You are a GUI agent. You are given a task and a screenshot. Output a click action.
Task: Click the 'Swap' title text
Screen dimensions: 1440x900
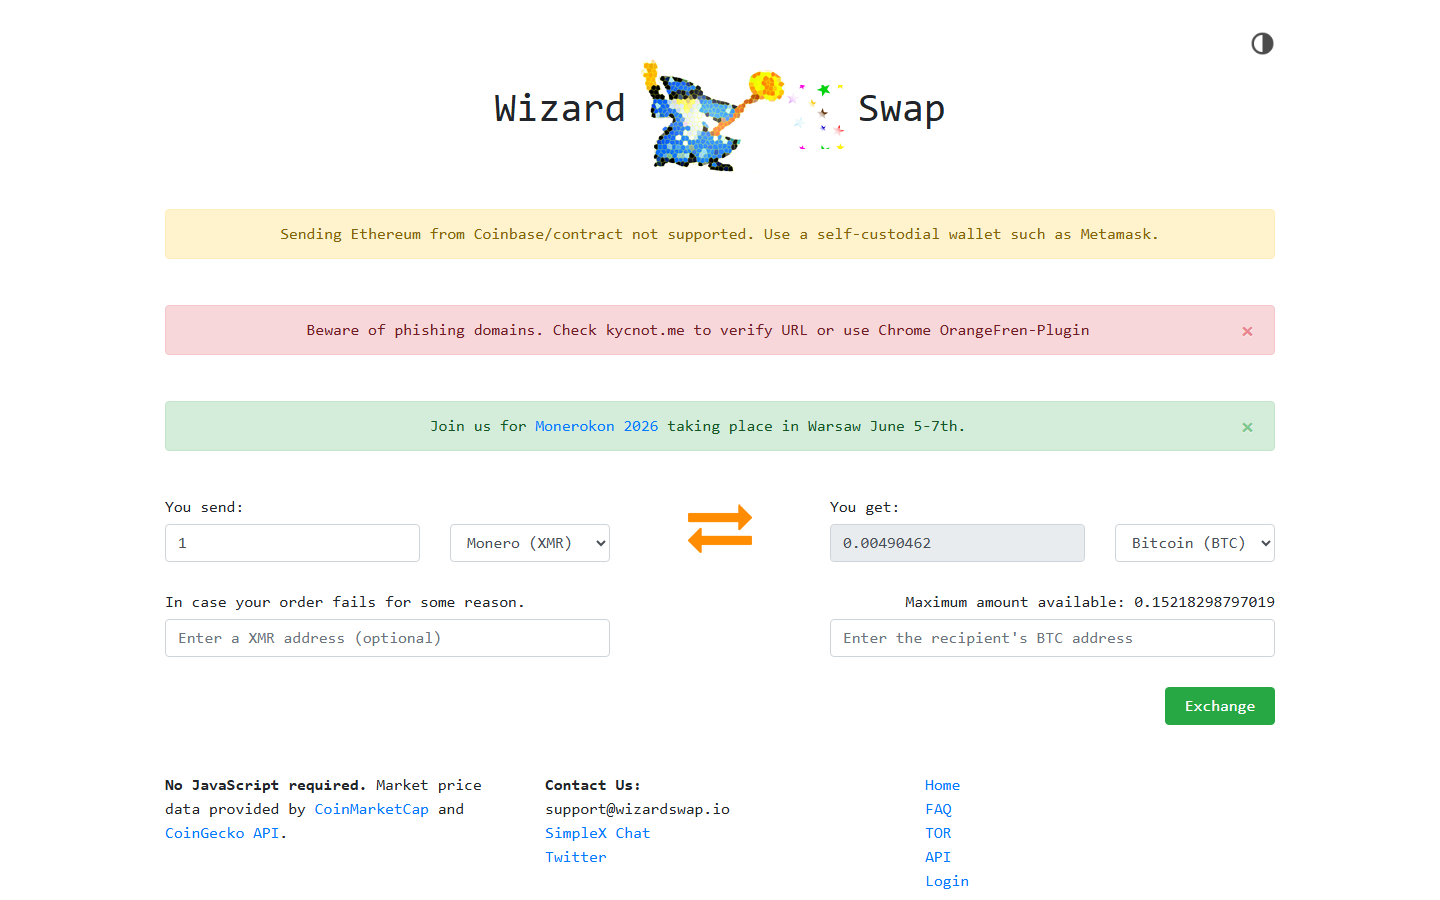pos(901,109)
